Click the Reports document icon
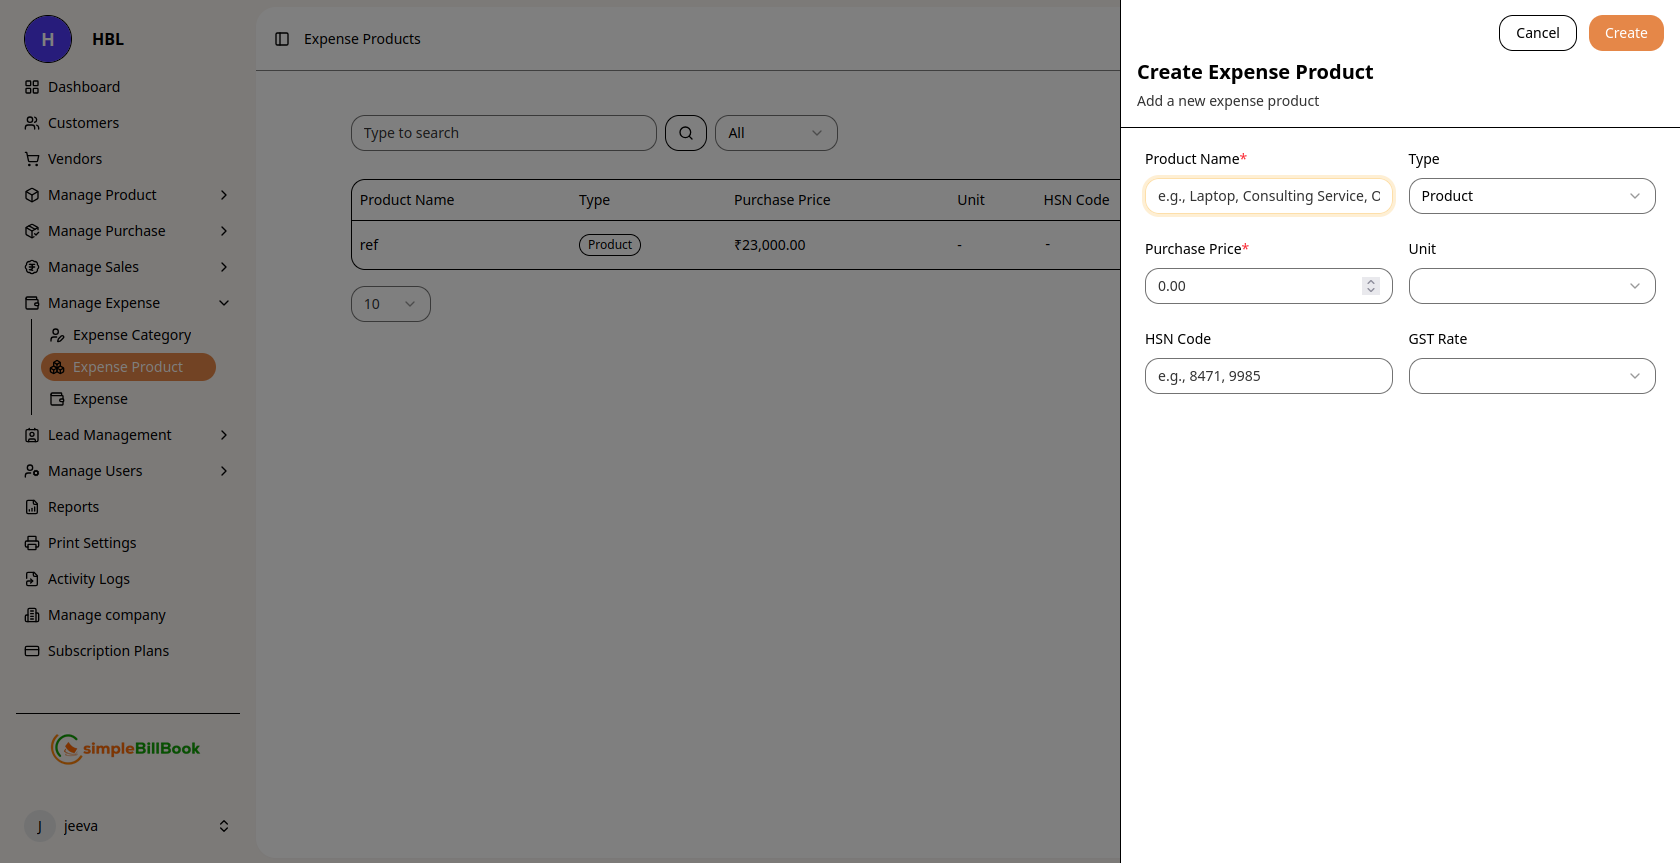Screen dimensions: 1680x863 tap(32, 507)
